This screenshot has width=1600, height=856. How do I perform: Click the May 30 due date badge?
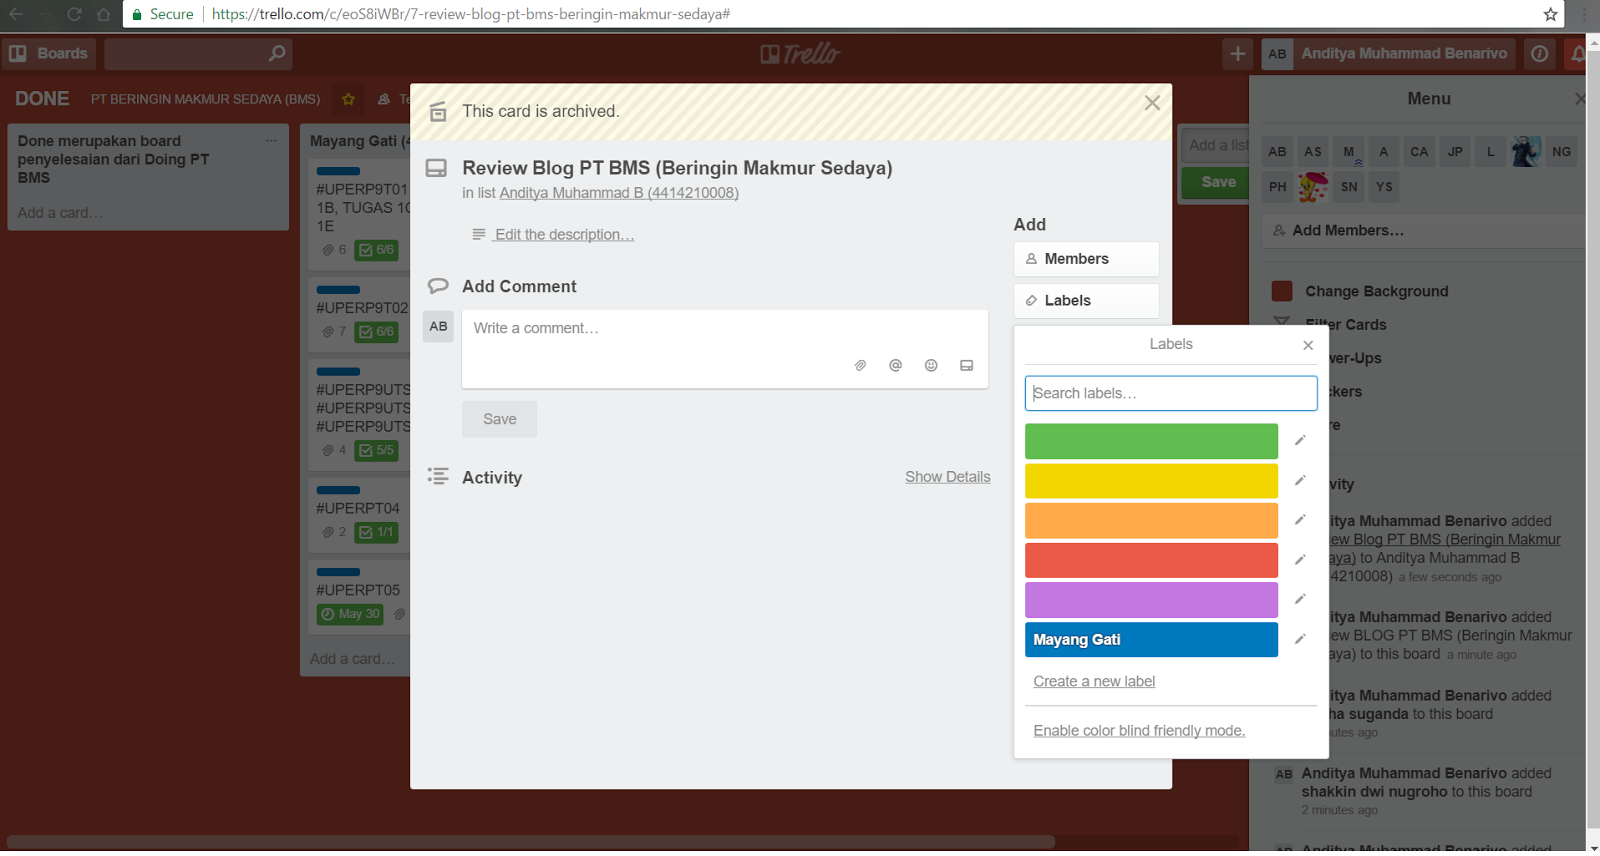coord(350,614)
